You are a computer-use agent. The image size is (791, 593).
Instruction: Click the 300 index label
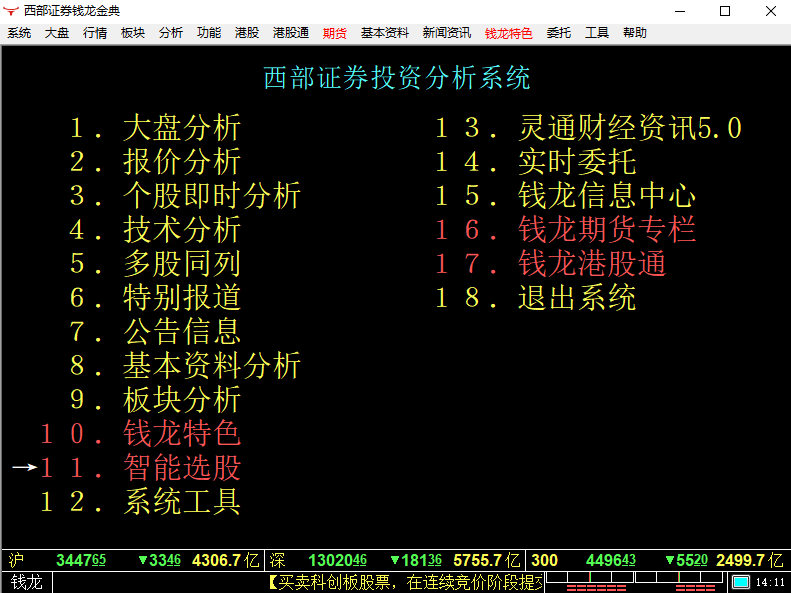[544, 560]
